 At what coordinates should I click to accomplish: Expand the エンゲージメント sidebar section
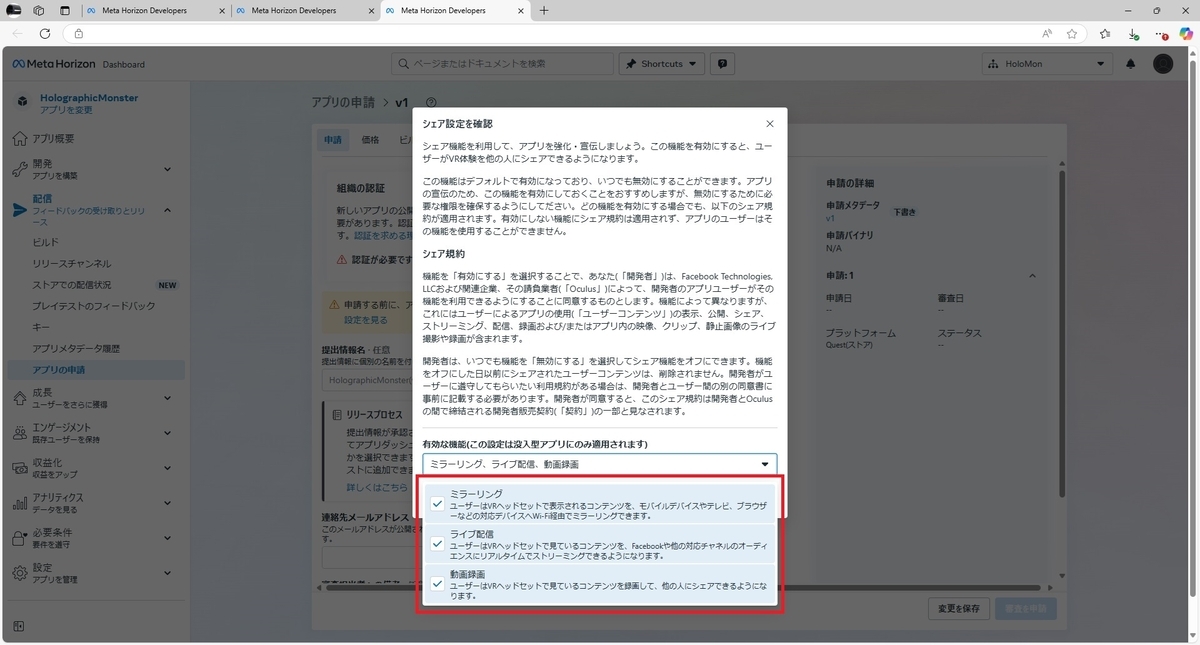[x=167, y=432]
